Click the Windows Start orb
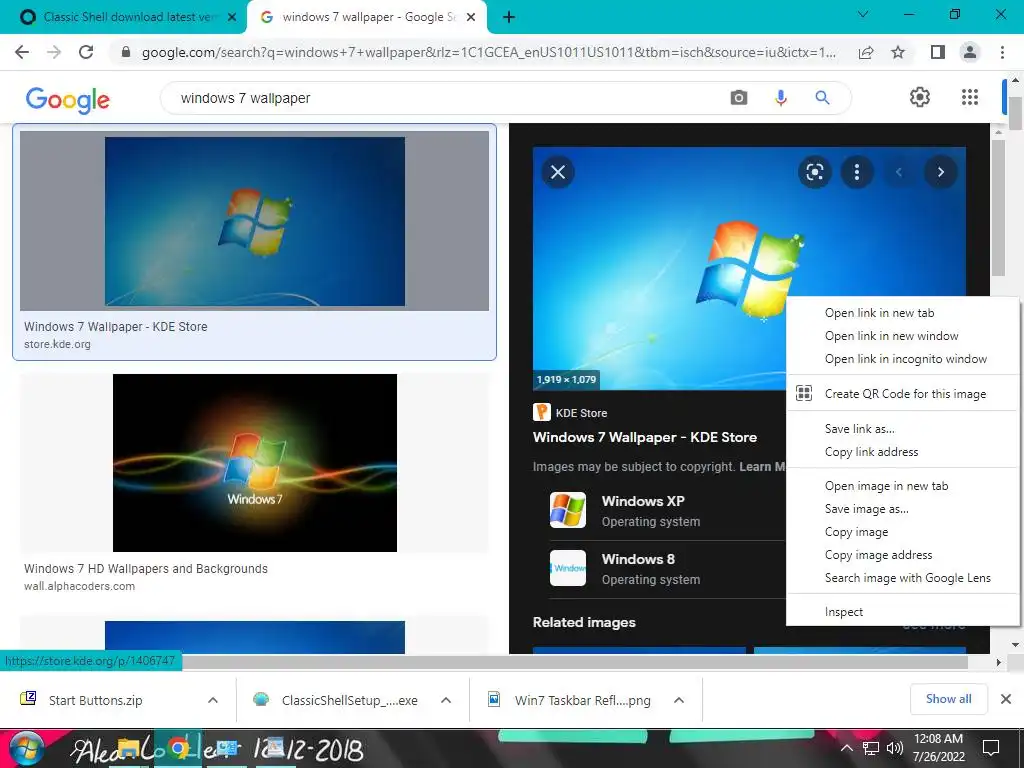Image resolution: width=1024 pixels, height=768 pixels. pyautogui.click(x=27, y=750)
